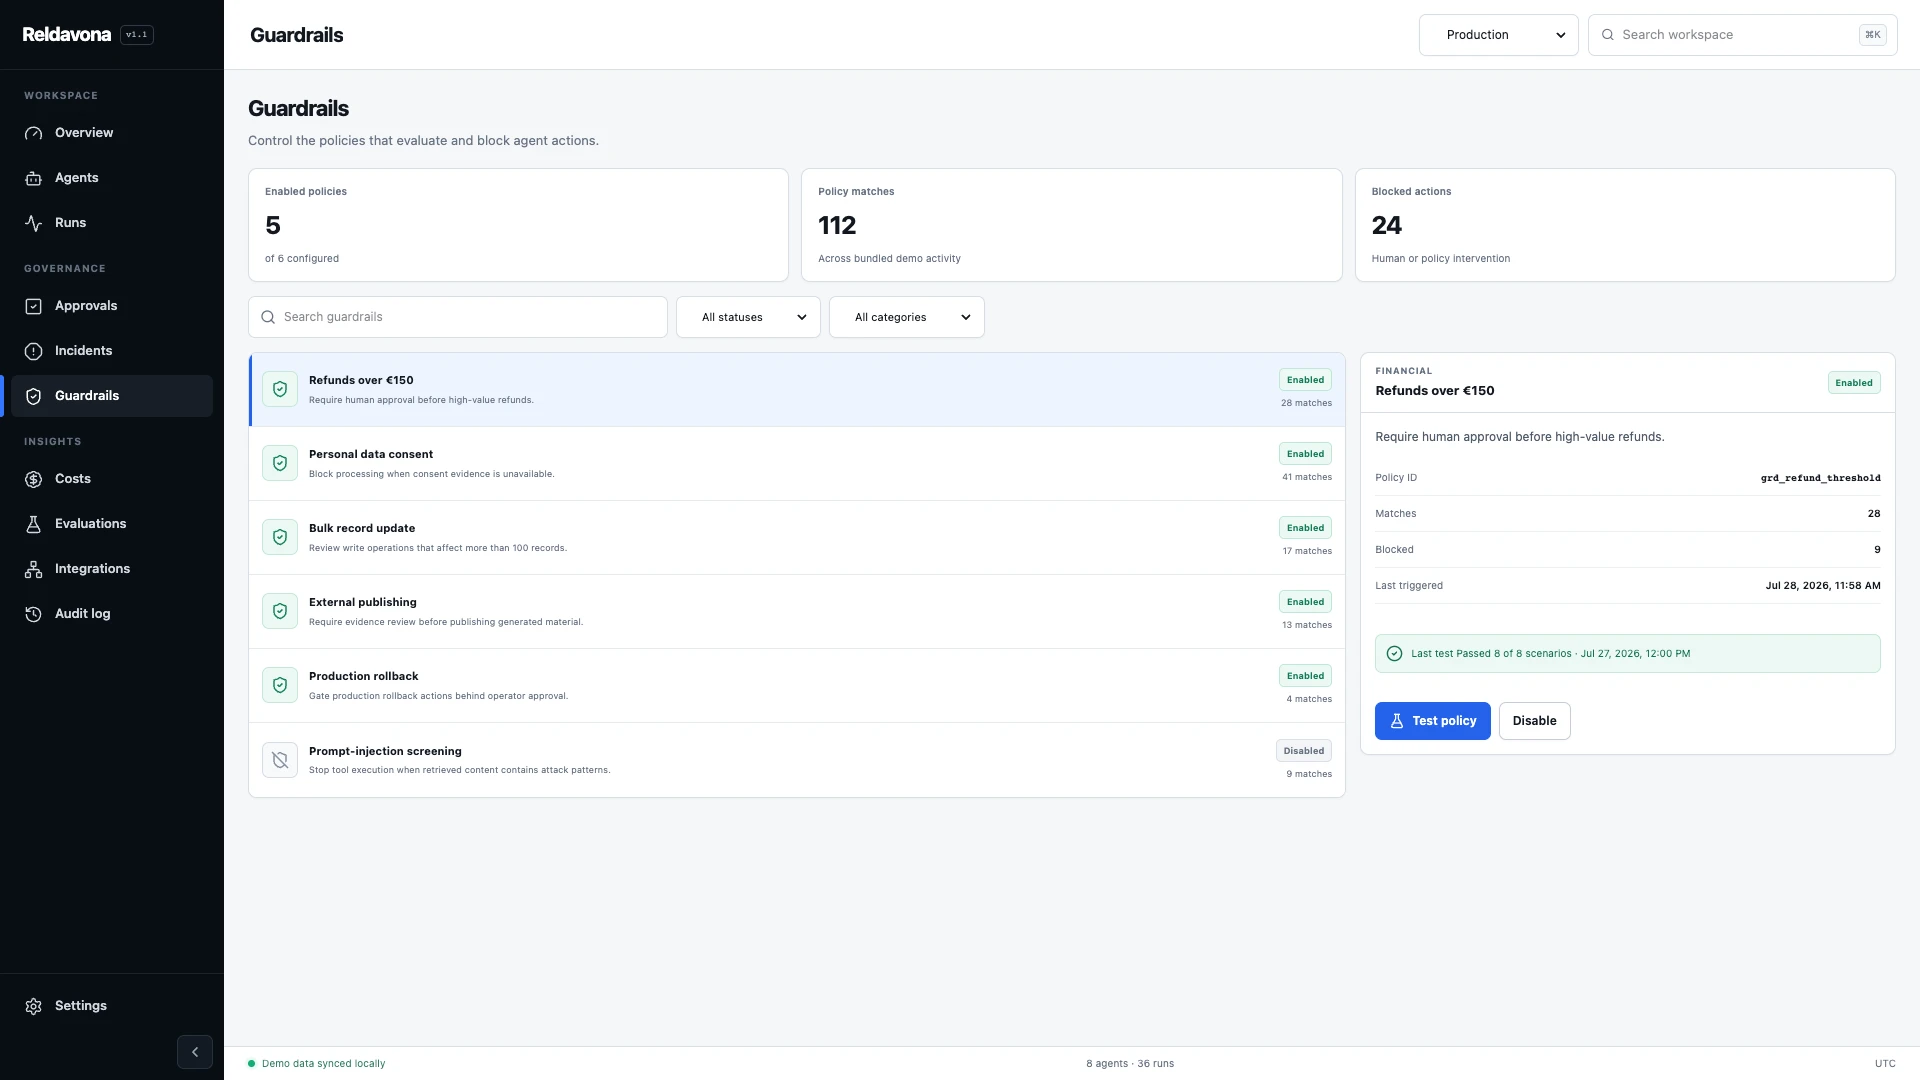The width and height of the screenshot is (1920, 1080).
Task: Click the v1.1 version badge
Action: (x=137, y=35)
